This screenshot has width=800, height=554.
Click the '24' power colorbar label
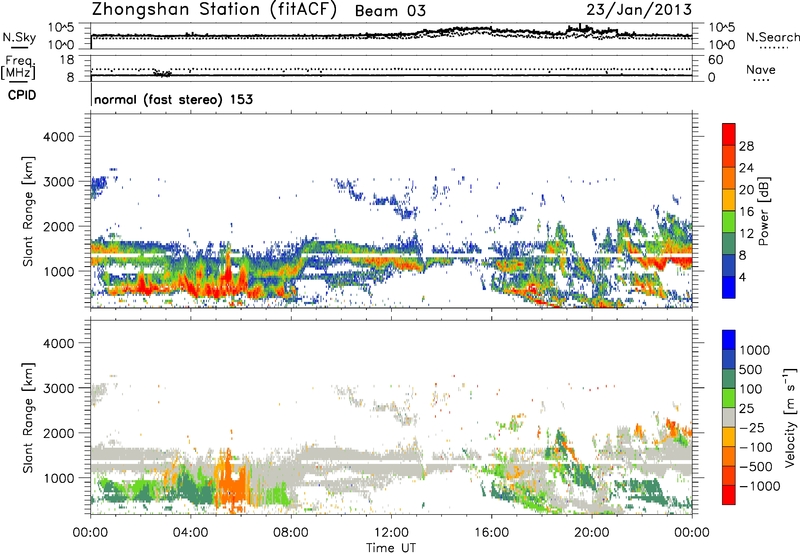point(746,168)
